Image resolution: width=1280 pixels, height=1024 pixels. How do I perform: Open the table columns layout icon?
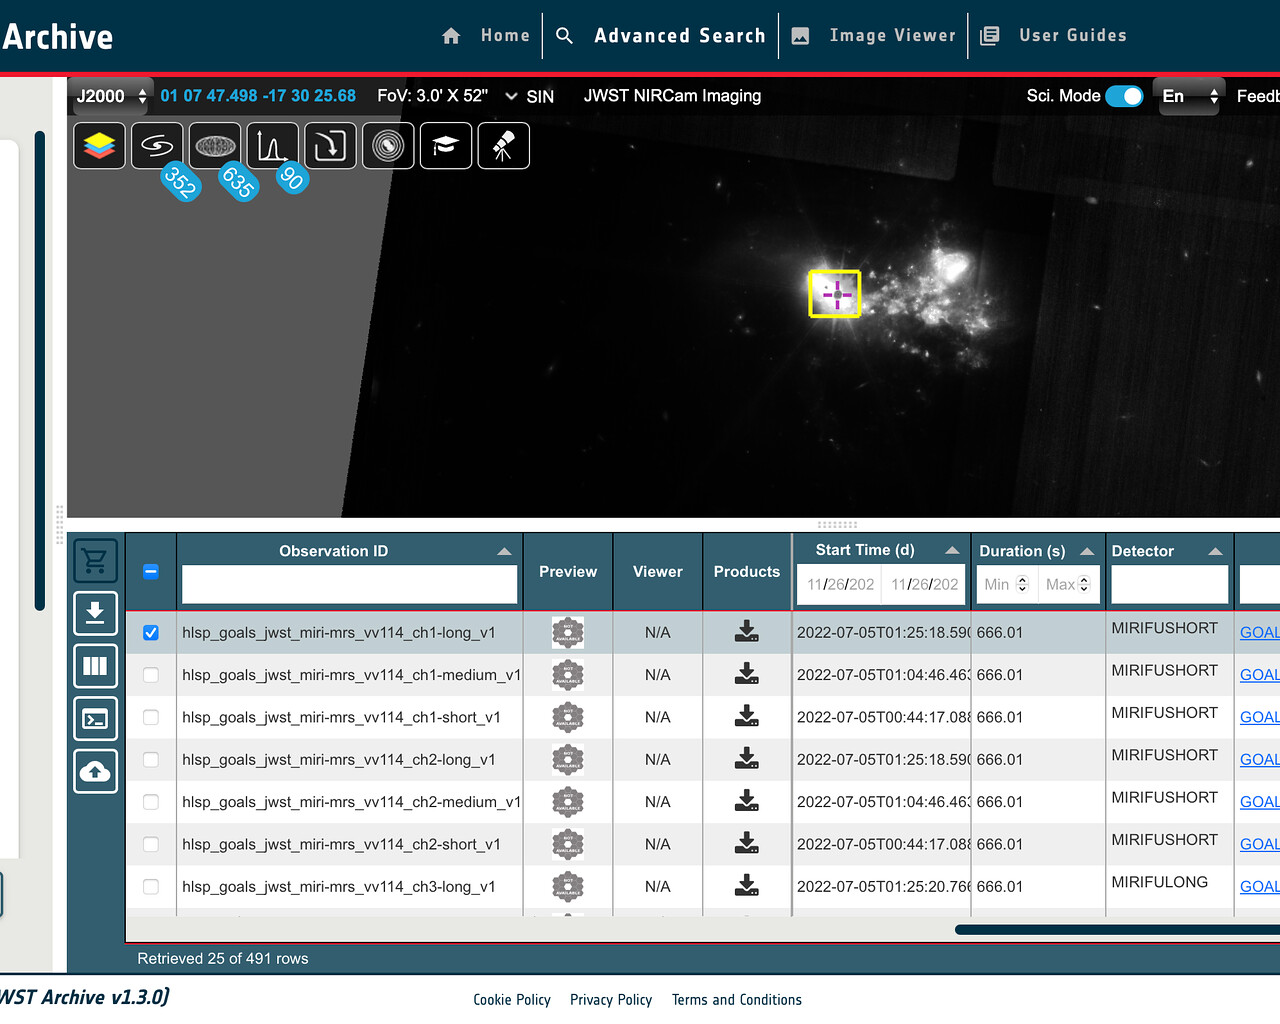[95, 666]
